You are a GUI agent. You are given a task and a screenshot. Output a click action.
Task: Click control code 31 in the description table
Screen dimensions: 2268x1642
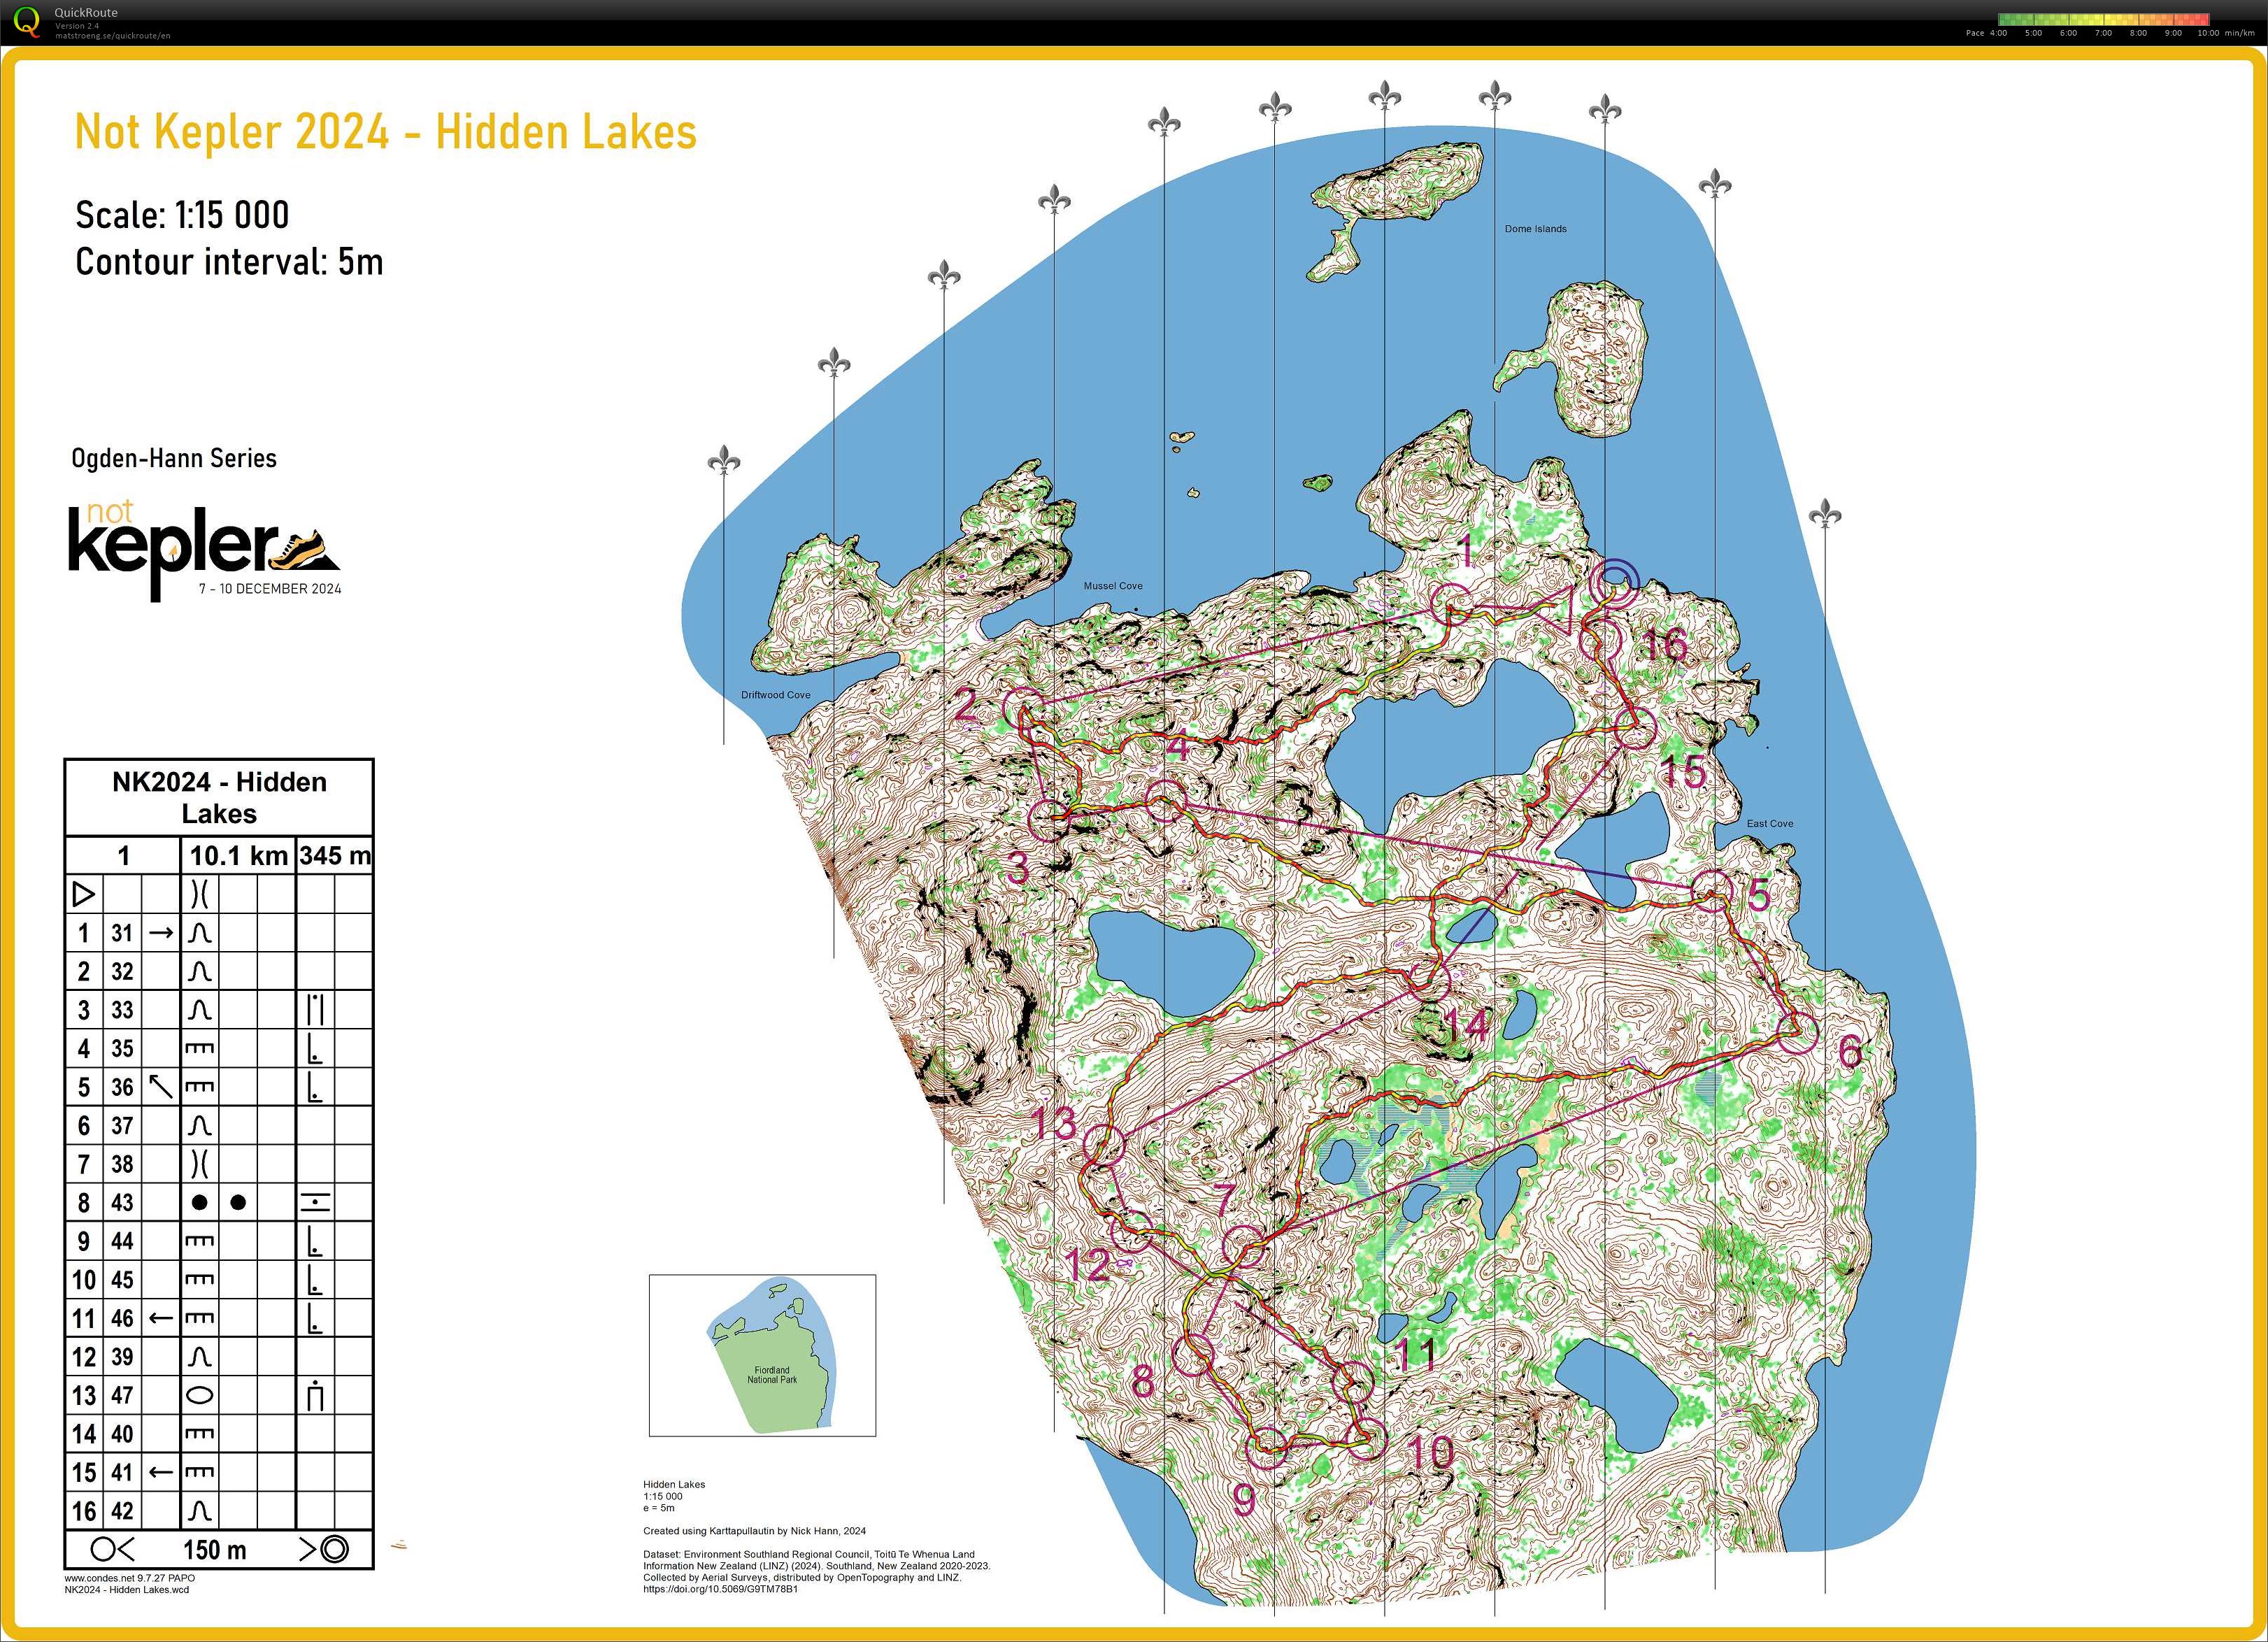point(122,933)
